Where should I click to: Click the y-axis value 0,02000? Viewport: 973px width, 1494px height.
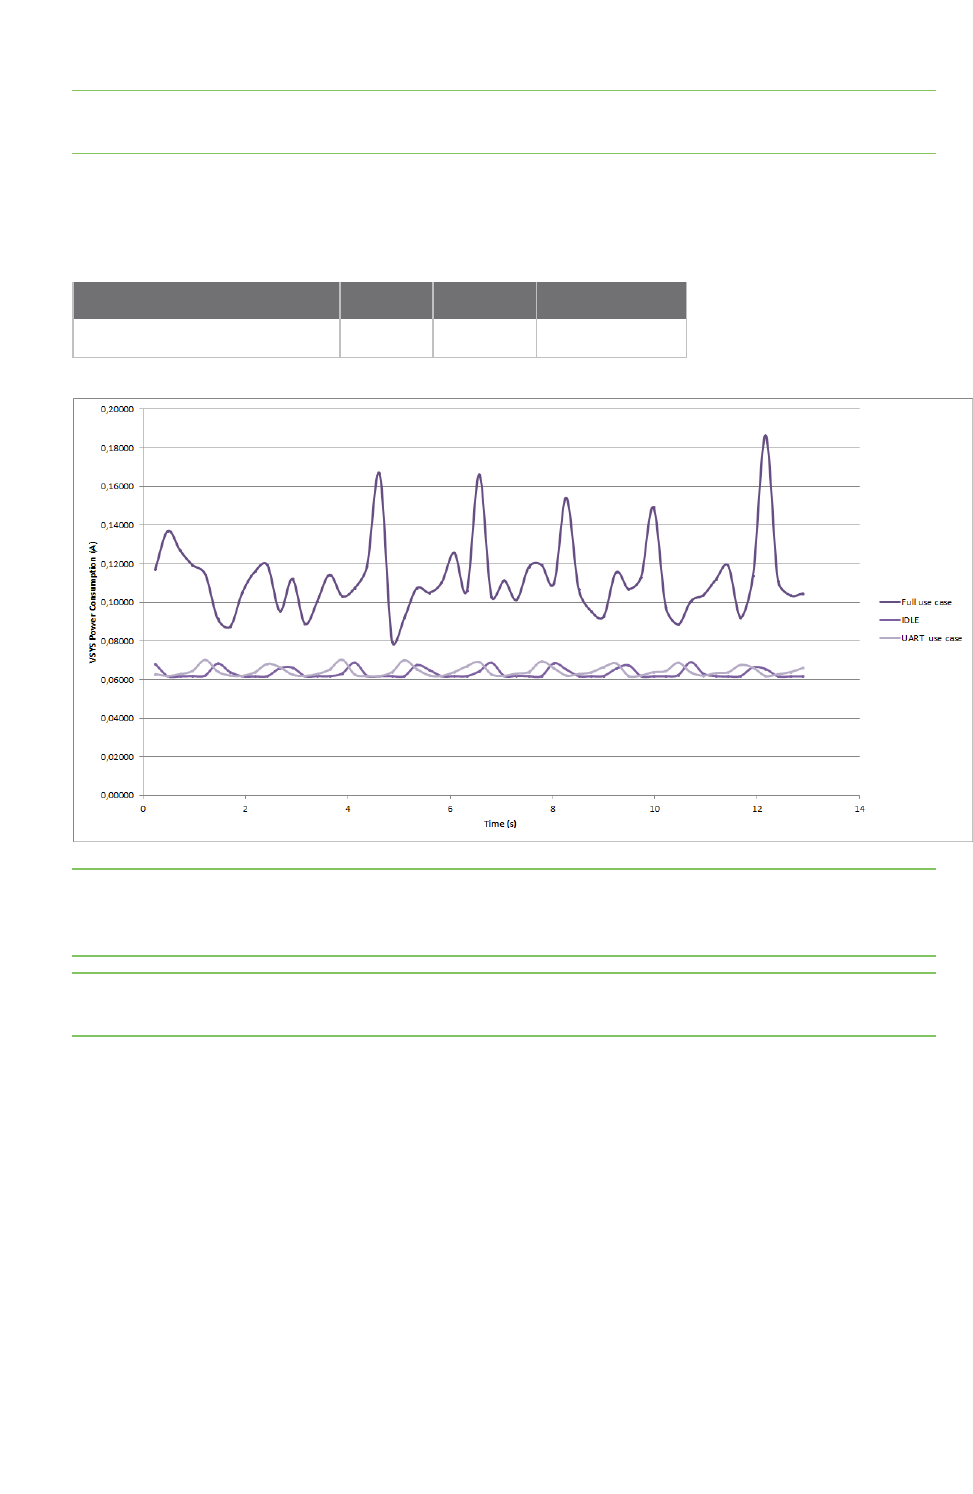(x=117, y=757)
